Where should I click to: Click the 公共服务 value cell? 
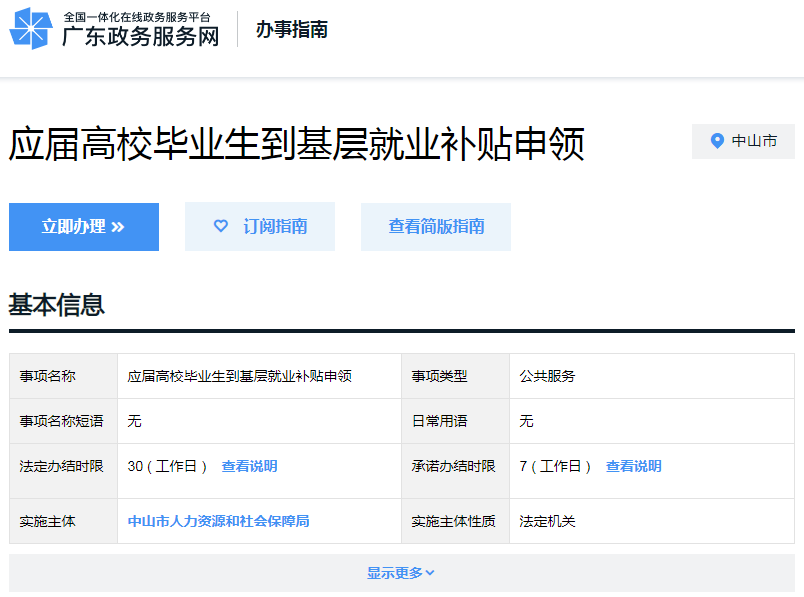(652, 376)
